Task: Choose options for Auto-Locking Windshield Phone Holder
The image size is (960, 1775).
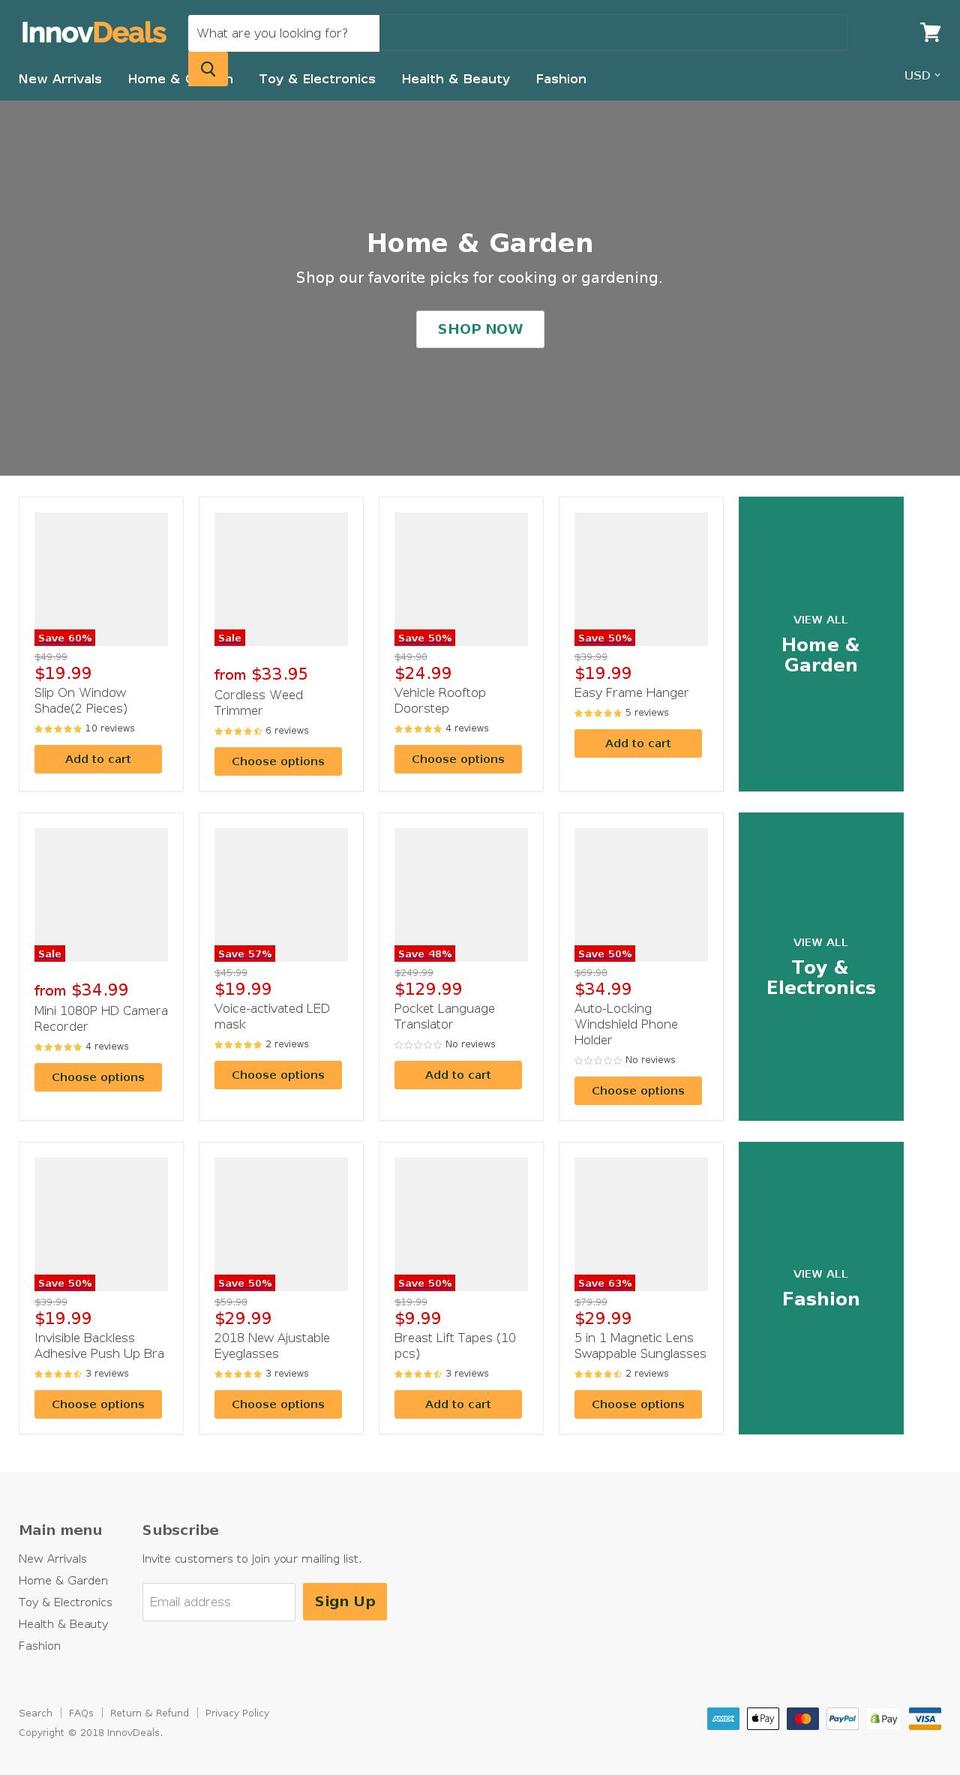Action: point(638,1091)
